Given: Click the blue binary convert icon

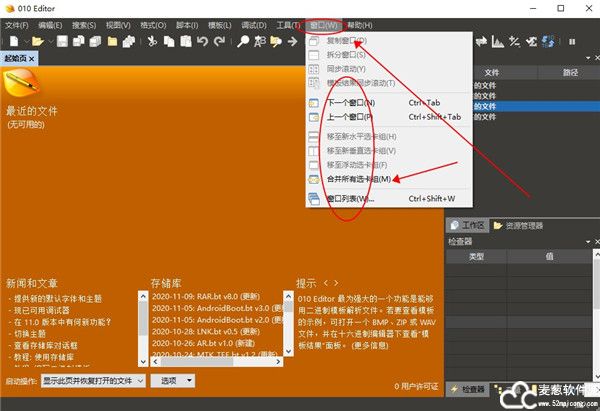Looking at the screenshot, I should (548, 41).
